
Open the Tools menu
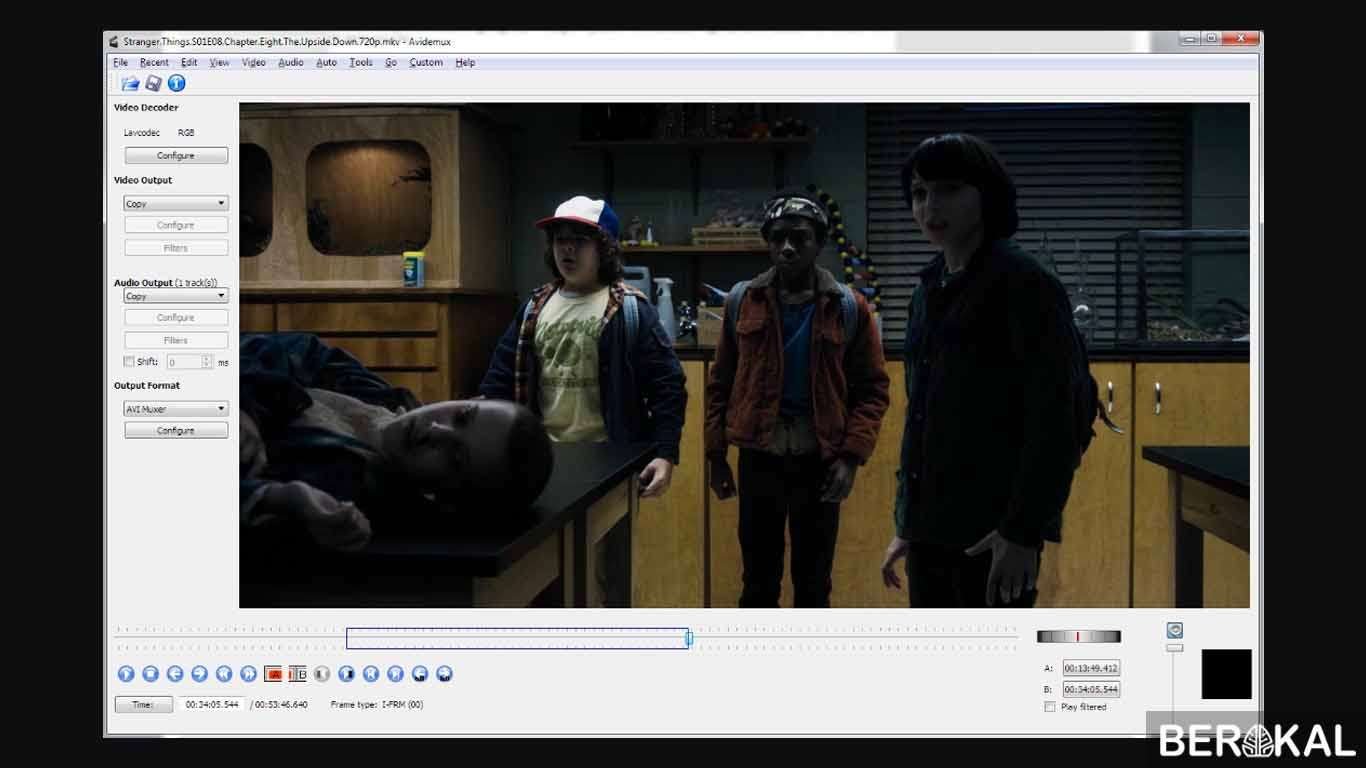(x=361, y=62)
